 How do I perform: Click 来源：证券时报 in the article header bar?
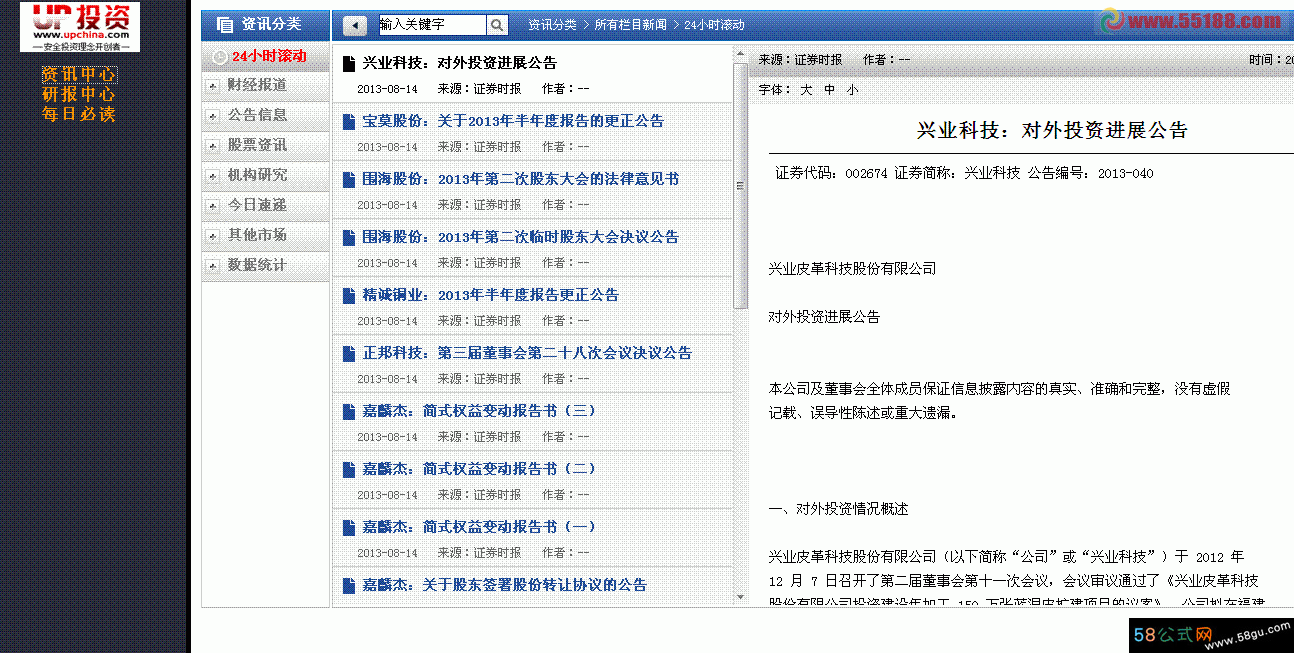(x=800, y=60)
